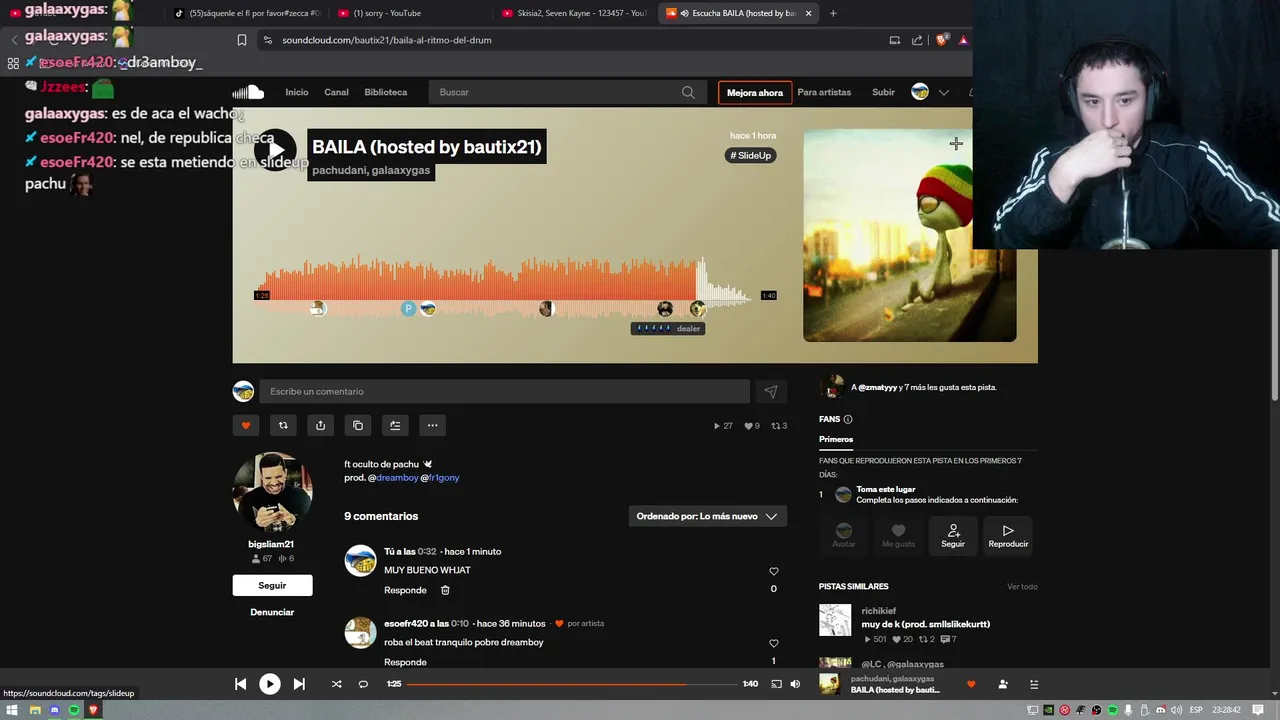Click the SoundCloud logo in the header
Screen dimensions: 1280x720
click(248, 92)
